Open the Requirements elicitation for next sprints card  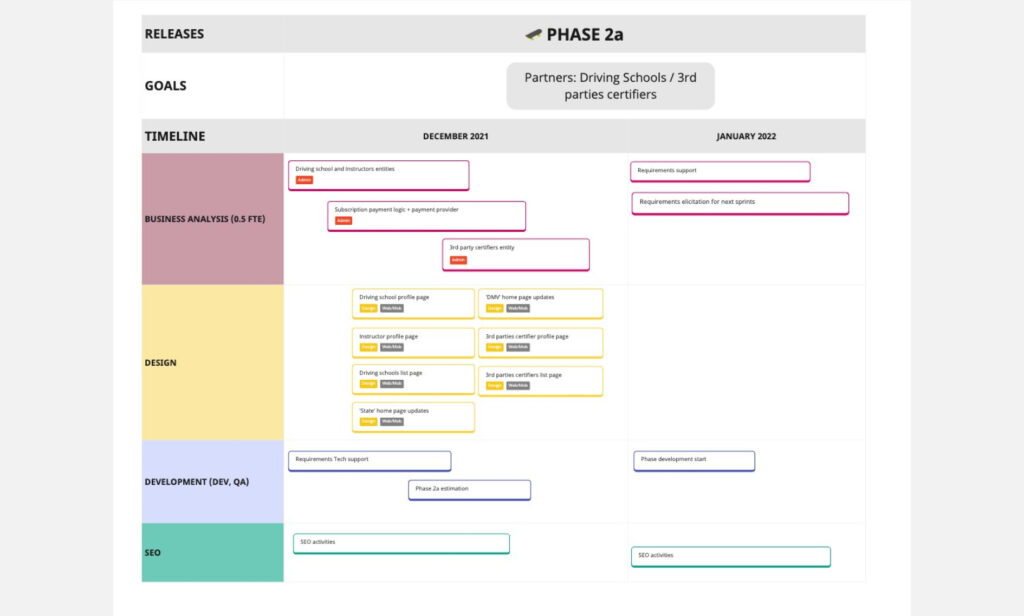740,203
